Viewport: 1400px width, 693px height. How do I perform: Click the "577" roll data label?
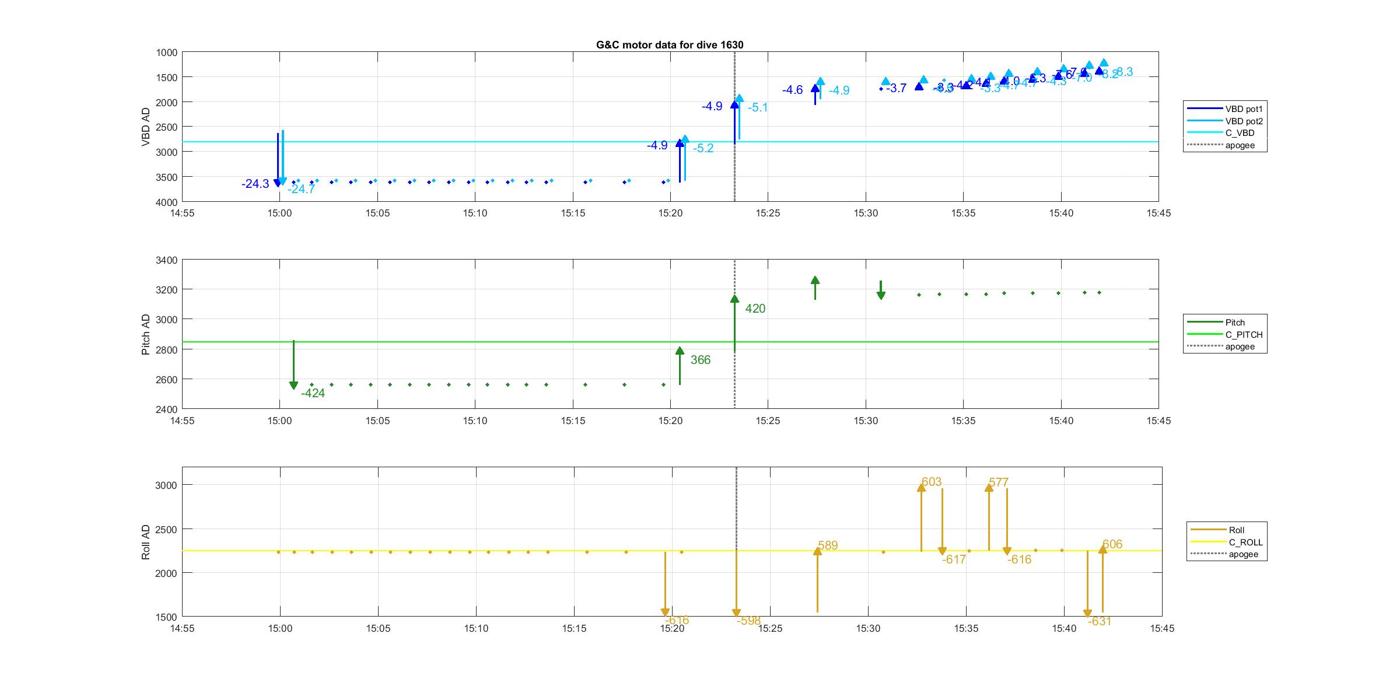[x=998, y=483]
